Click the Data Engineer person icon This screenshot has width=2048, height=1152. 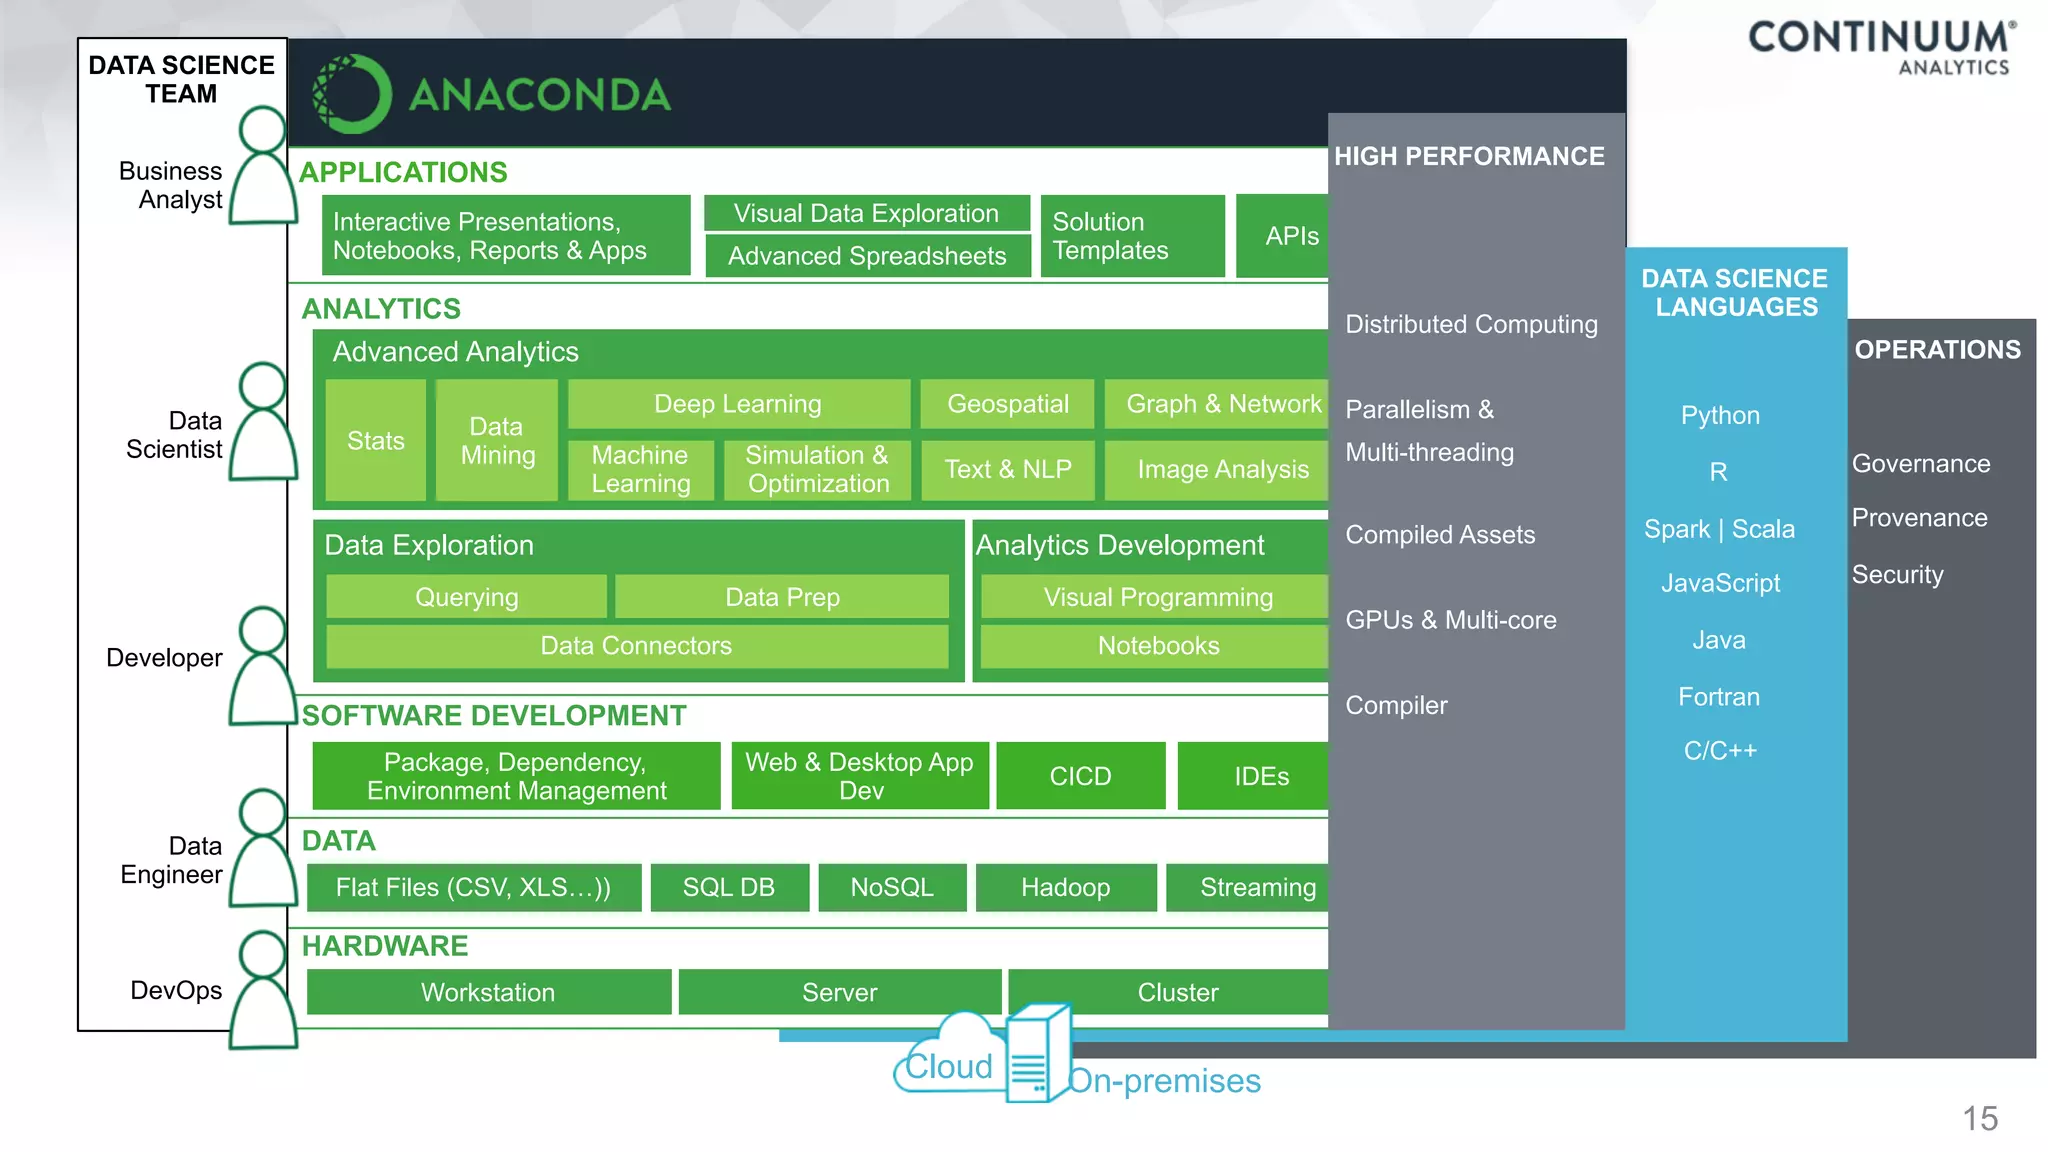263,850
